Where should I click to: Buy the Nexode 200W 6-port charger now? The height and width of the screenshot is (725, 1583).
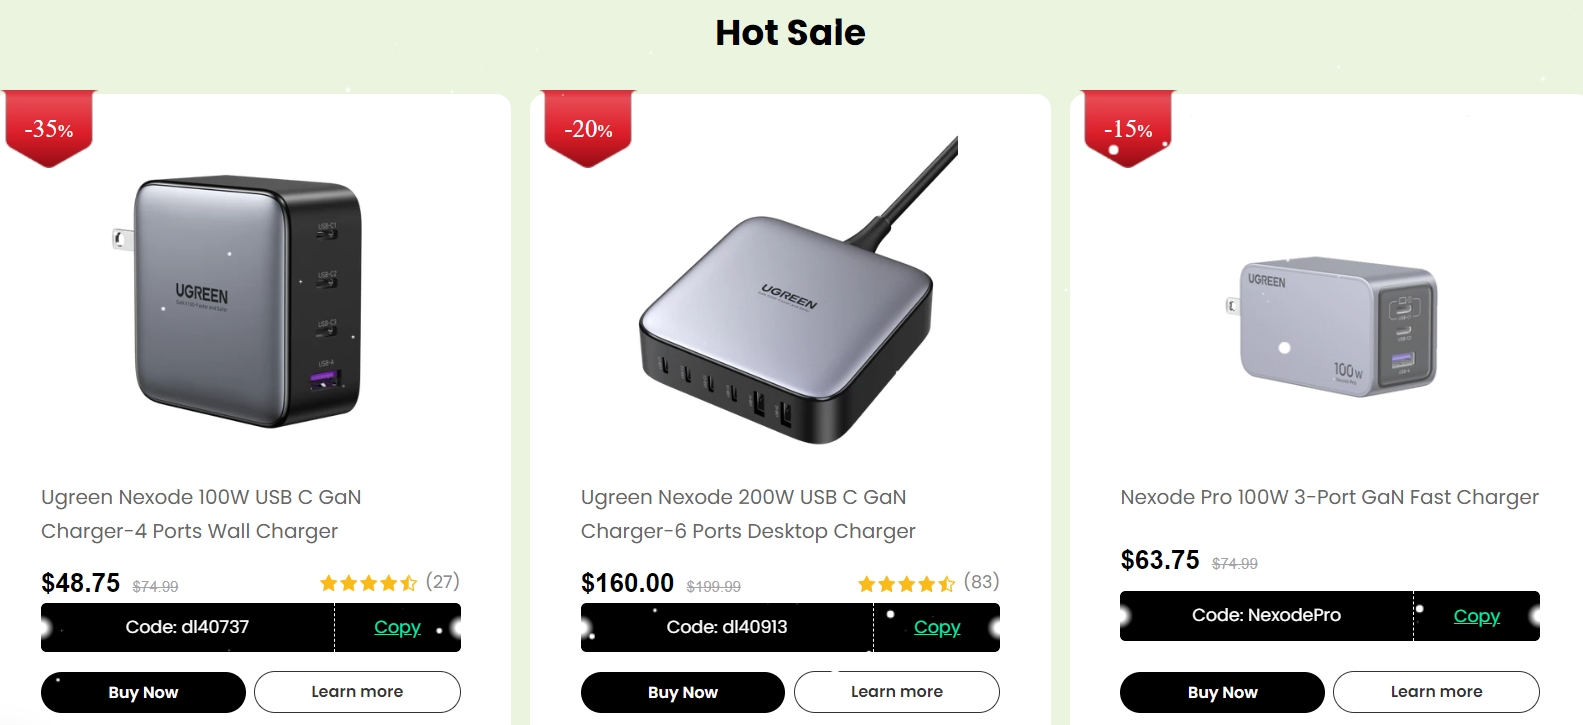click(683, 692)
